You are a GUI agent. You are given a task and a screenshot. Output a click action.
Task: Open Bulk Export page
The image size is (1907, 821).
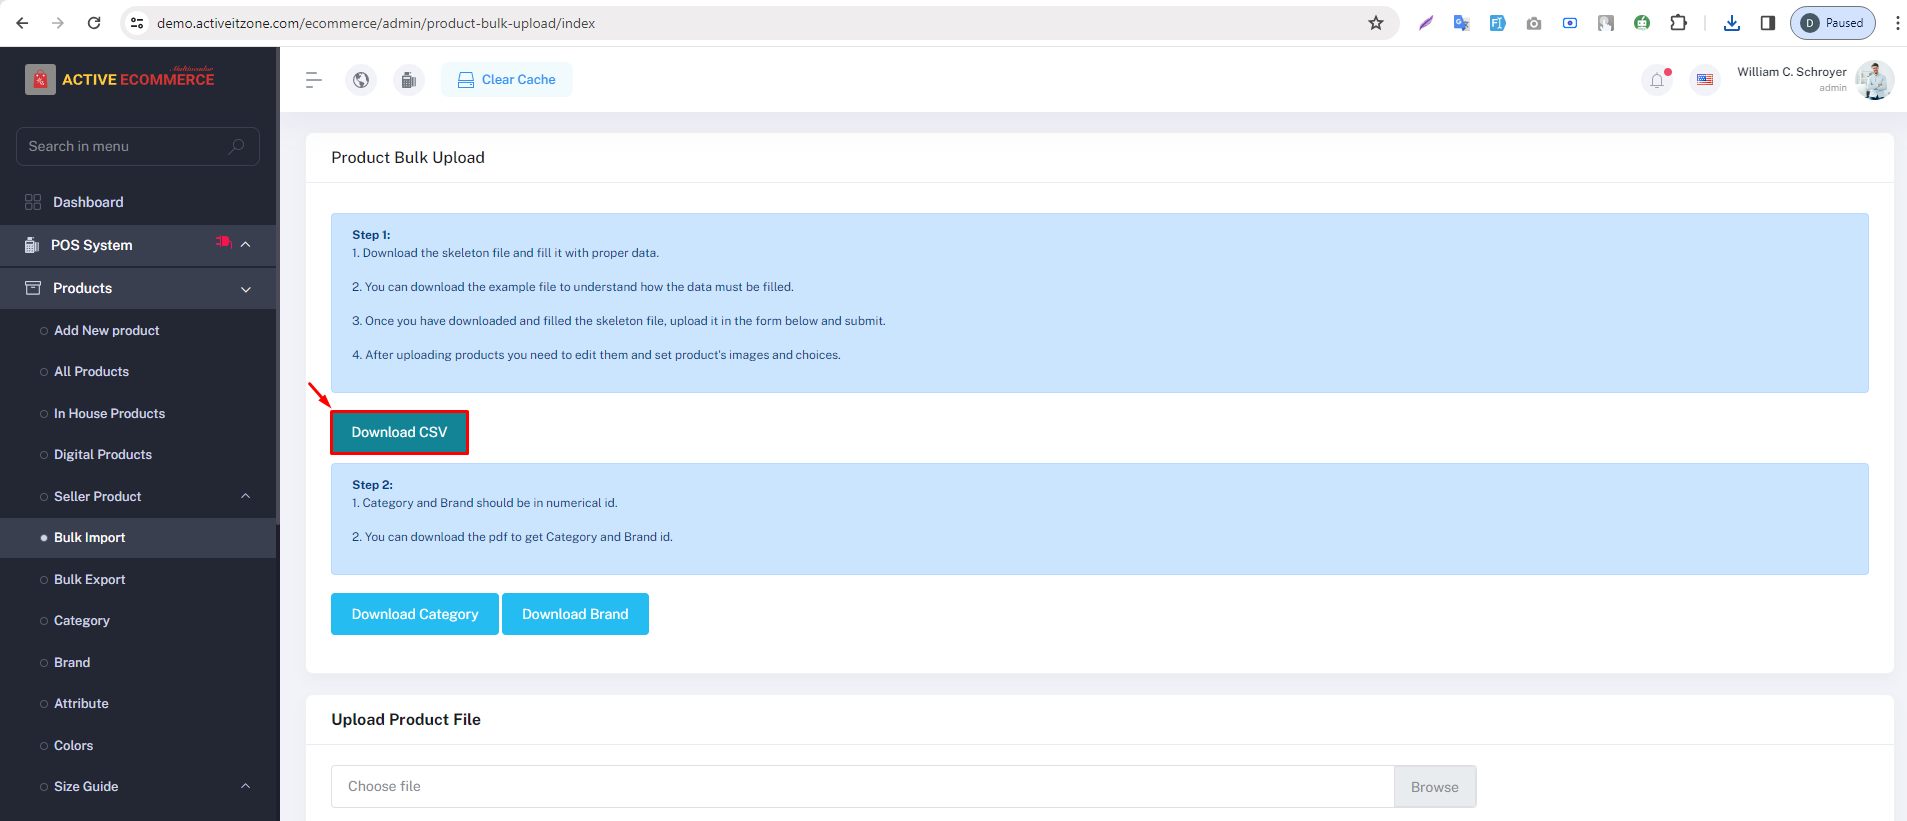[x=90, y=579]
